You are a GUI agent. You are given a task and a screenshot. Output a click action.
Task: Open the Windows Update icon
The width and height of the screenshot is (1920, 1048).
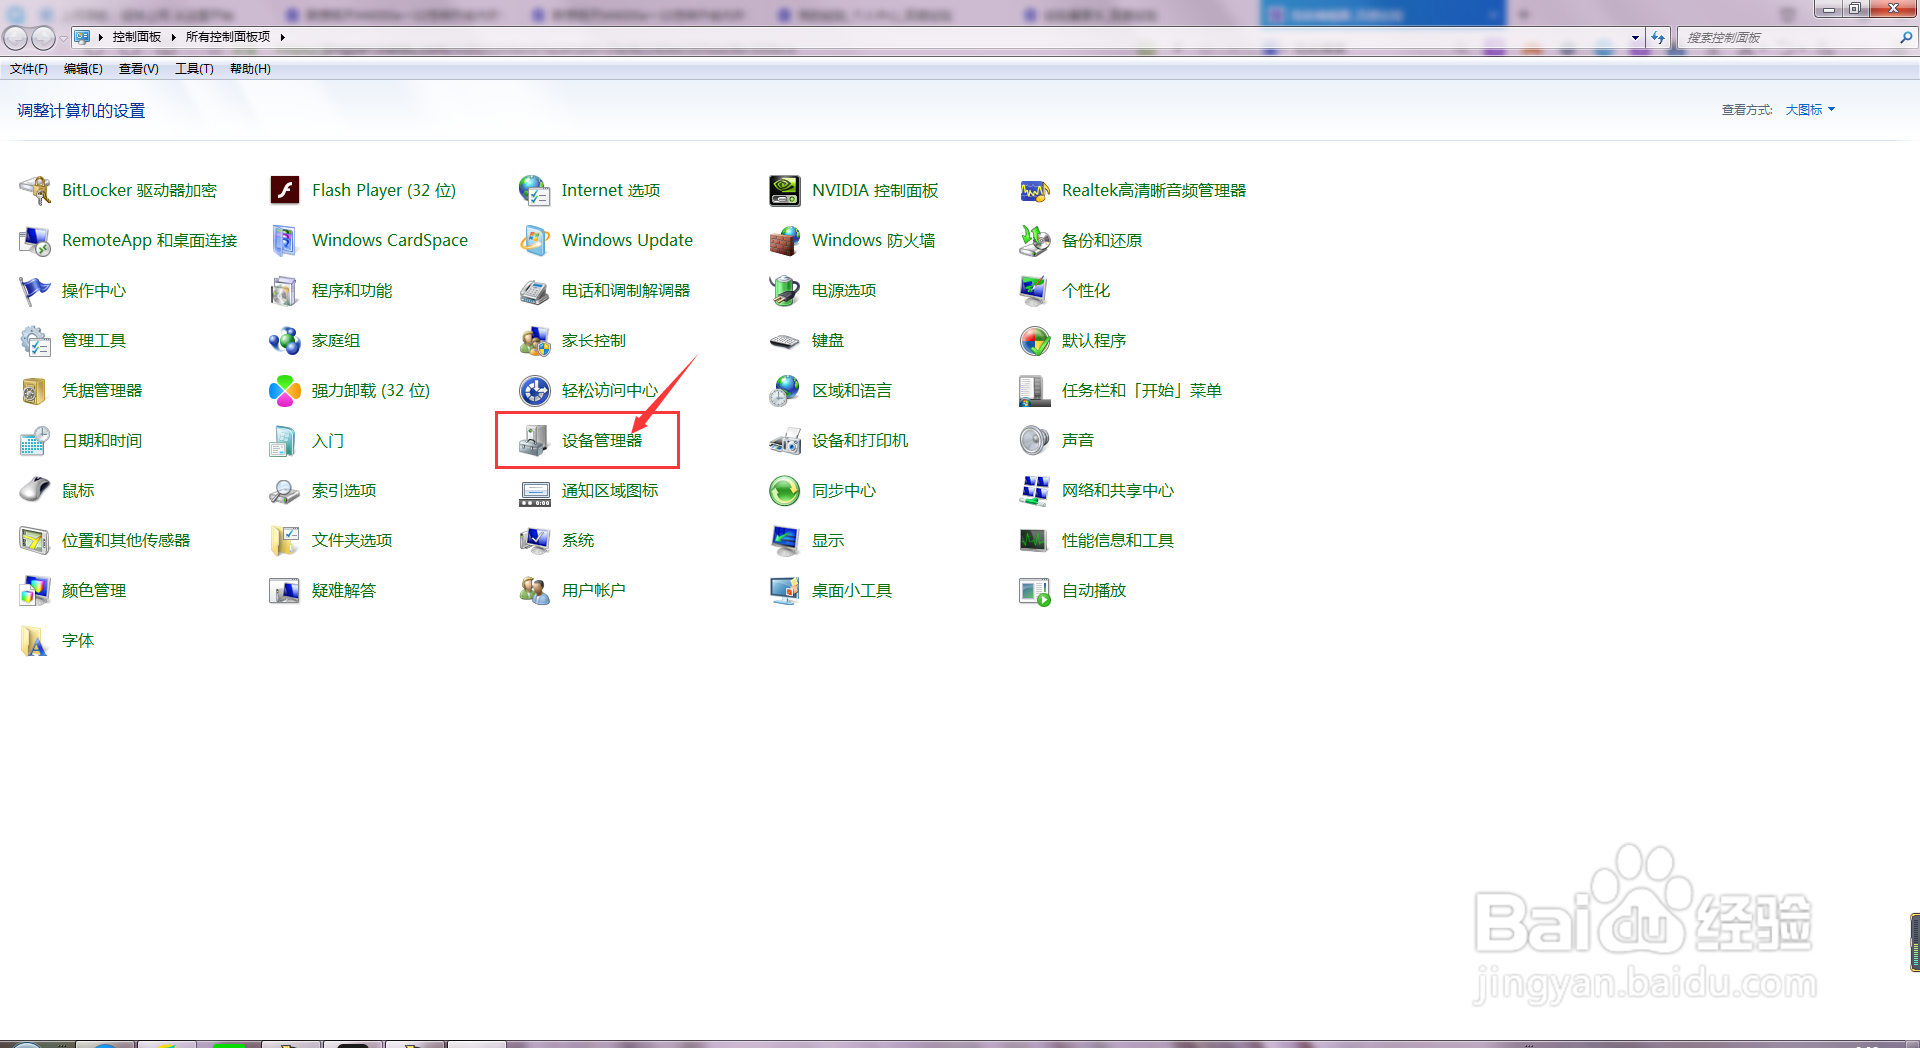(x=535, y=240)
